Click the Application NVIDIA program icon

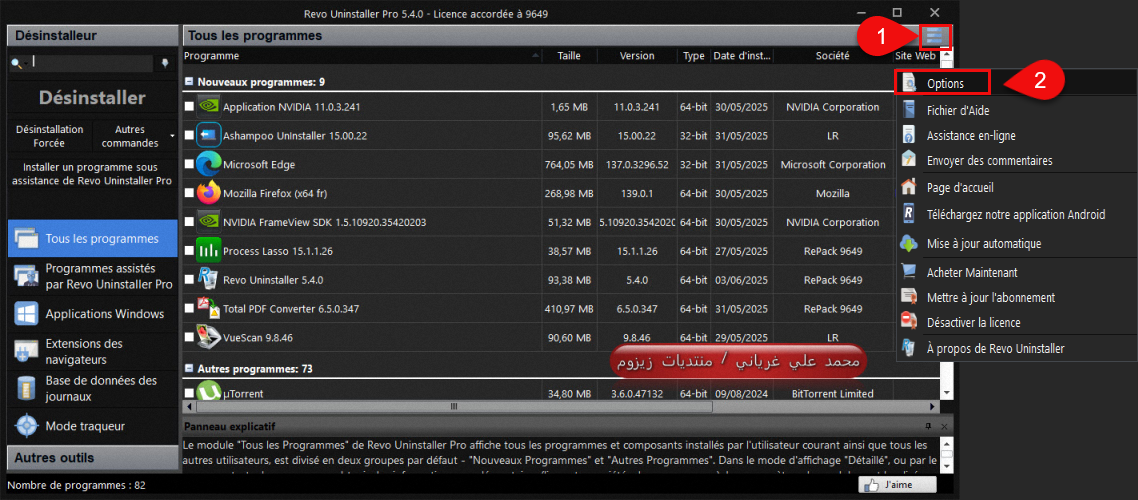tap(209, 107)
